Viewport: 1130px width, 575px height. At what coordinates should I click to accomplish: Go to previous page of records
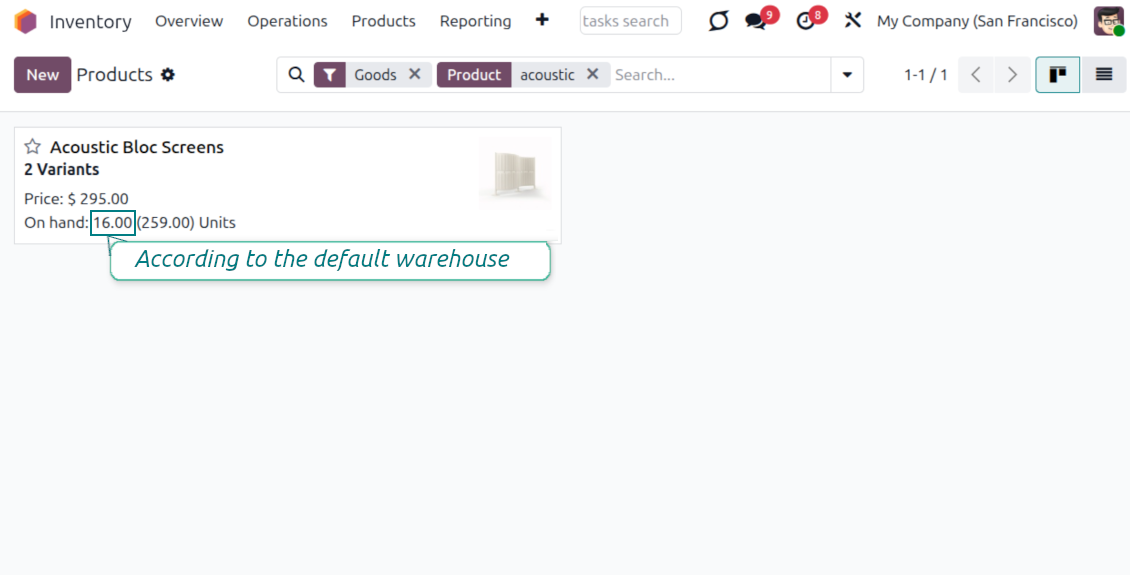click(976, 75)
